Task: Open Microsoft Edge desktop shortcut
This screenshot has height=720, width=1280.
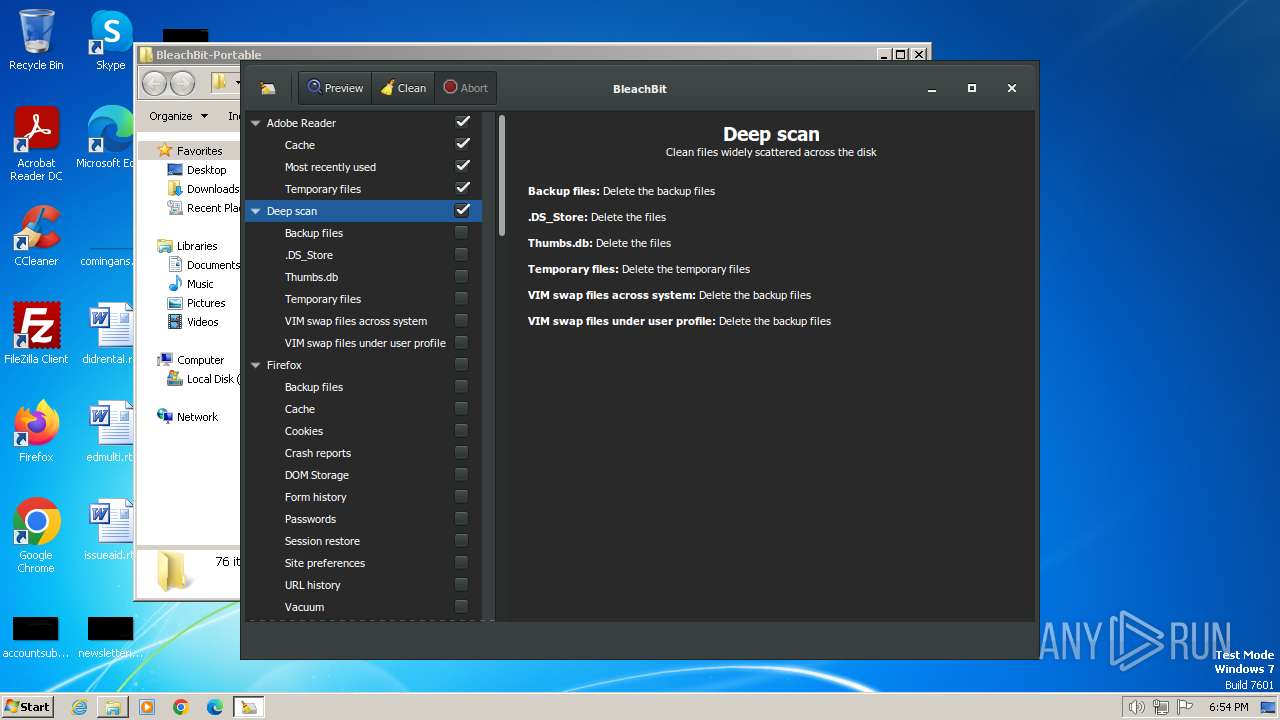Action: [x=110, y=138]
